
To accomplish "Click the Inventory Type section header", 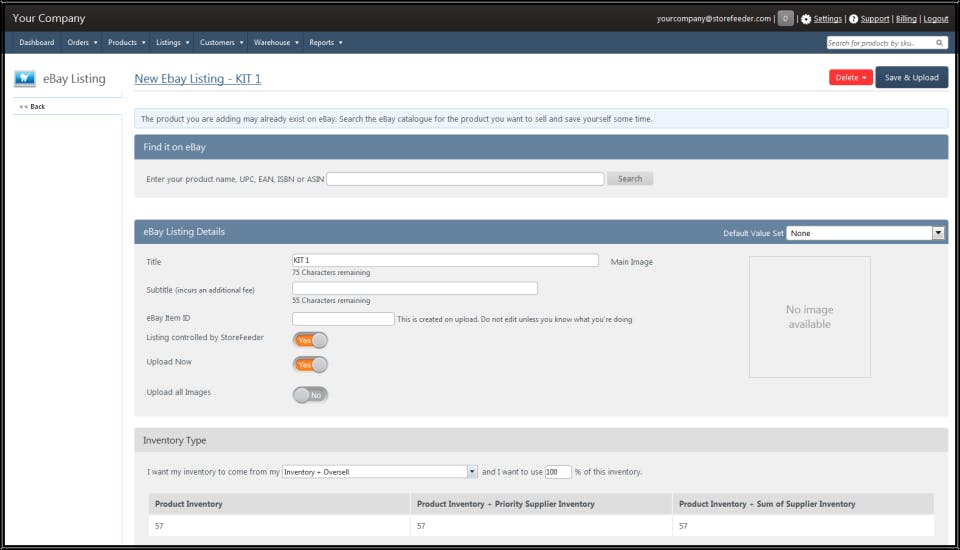I will click(541, 440).
